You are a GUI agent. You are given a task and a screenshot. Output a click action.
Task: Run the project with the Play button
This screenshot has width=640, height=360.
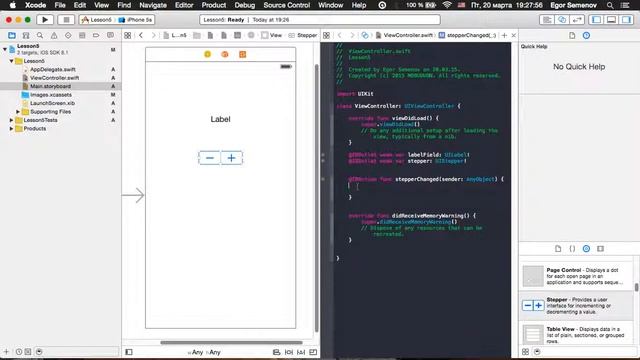tap(45, 20)
